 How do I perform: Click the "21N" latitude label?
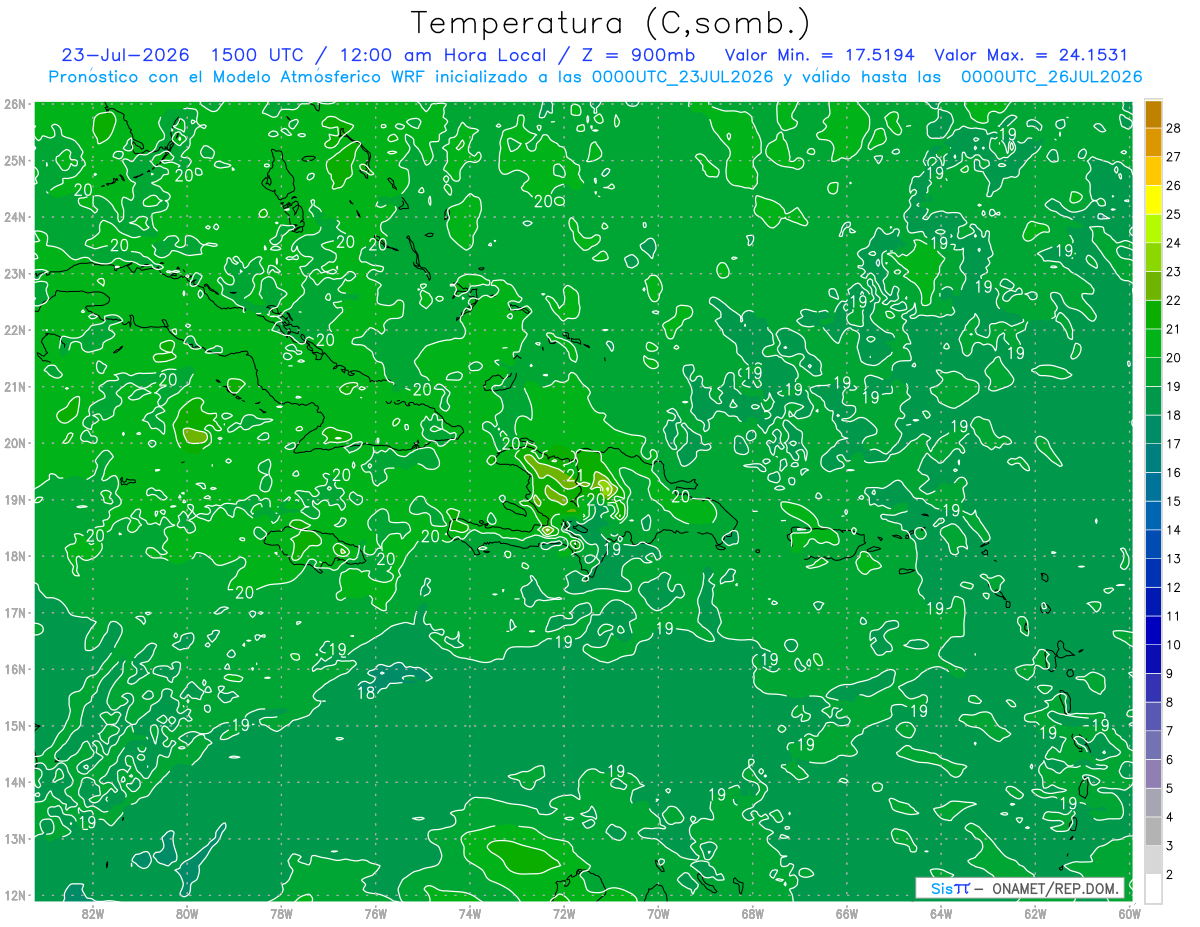(x=15, y=386)
